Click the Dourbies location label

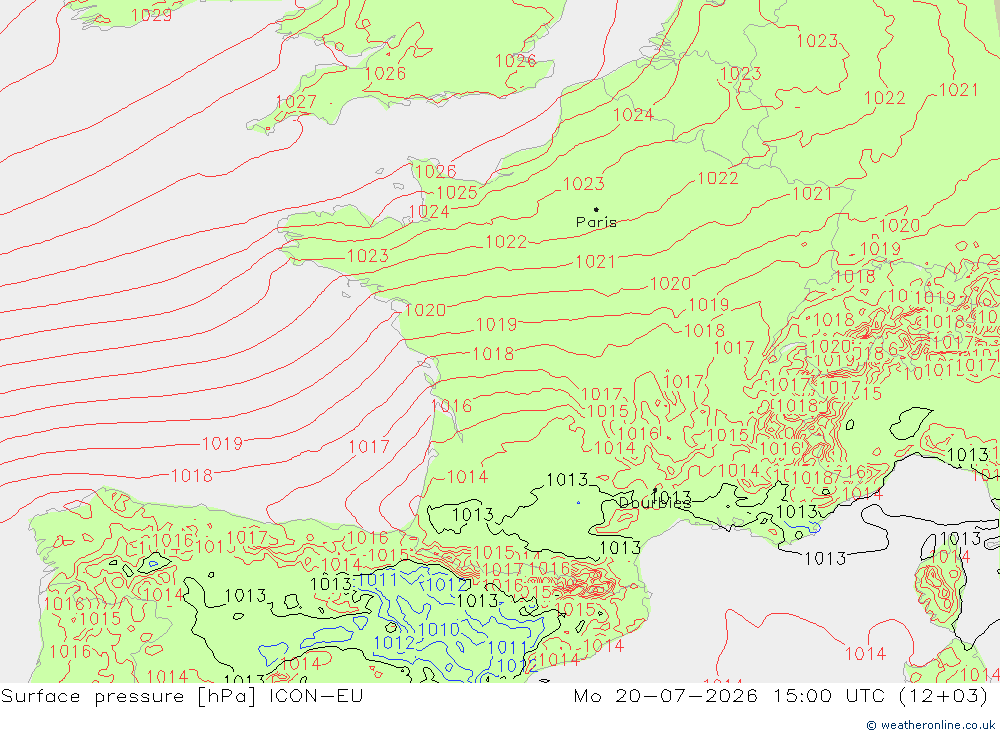pyautogui.click(x=655, y=503)
